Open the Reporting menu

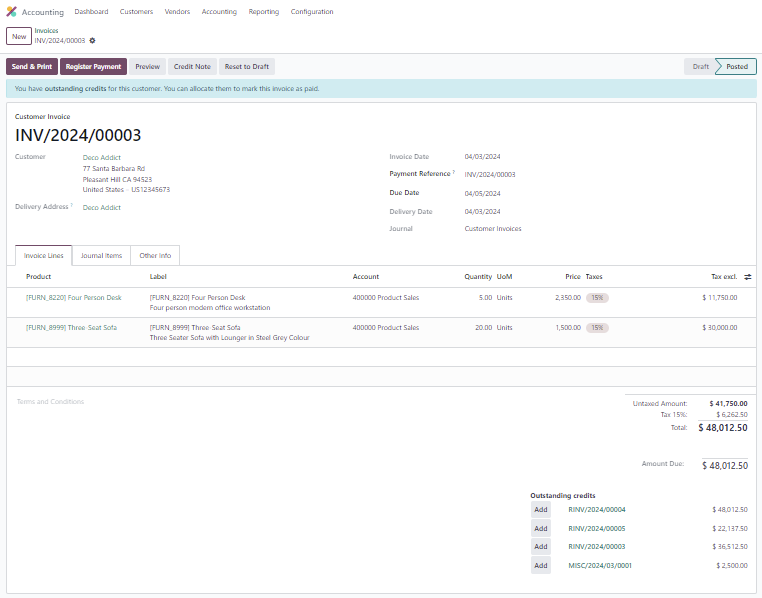[263, 12]
